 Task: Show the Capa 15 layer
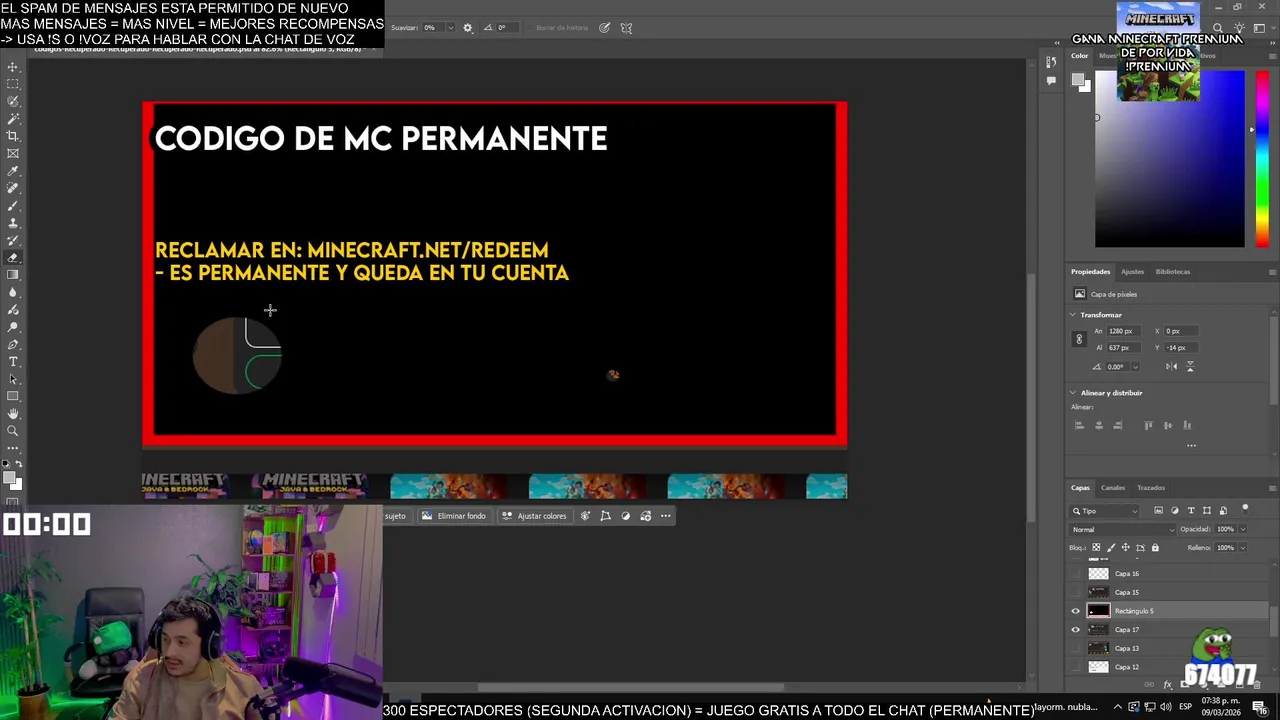1076,592
